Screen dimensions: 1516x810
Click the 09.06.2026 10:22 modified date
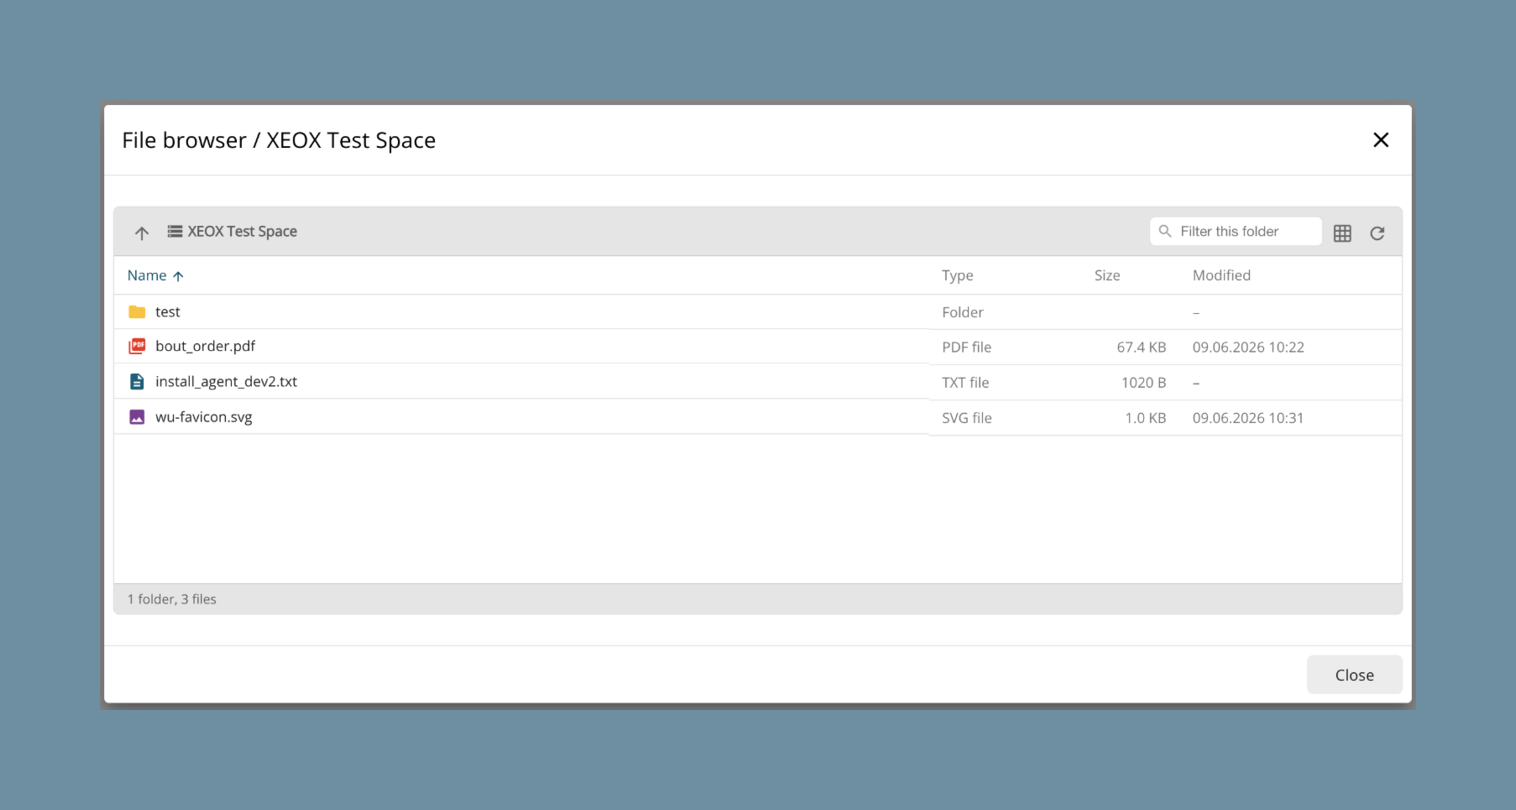click(1248, 347)
